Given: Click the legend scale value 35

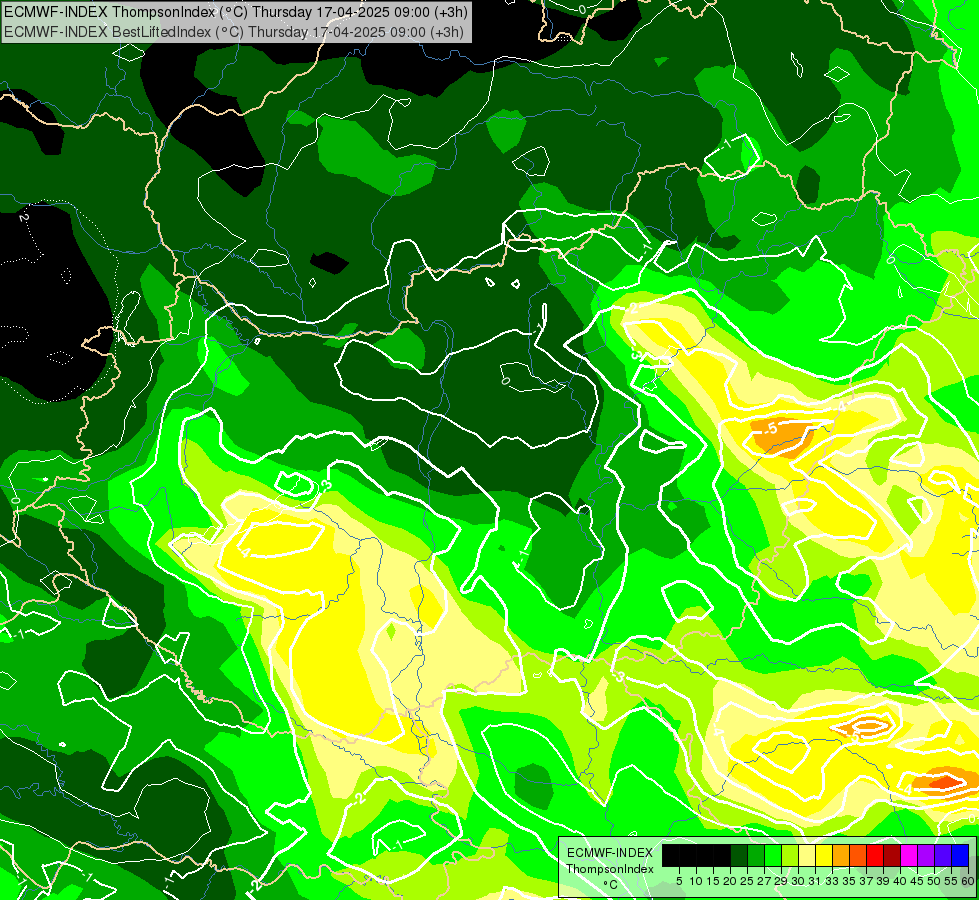Looking at the screenshot, I should tap(849, 881).
